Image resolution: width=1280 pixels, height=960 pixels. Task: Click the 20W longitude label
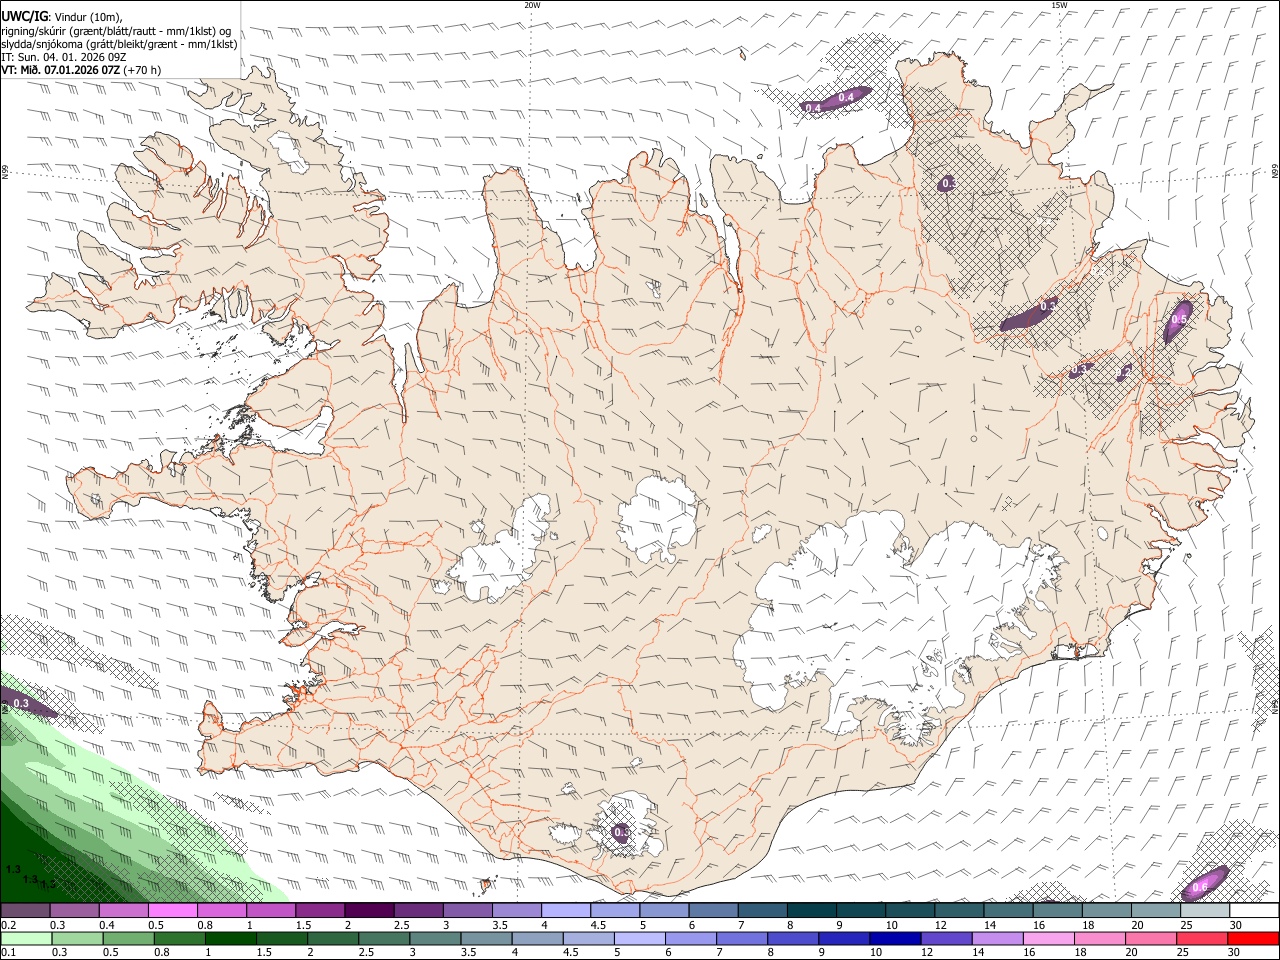tap(532, 5)
